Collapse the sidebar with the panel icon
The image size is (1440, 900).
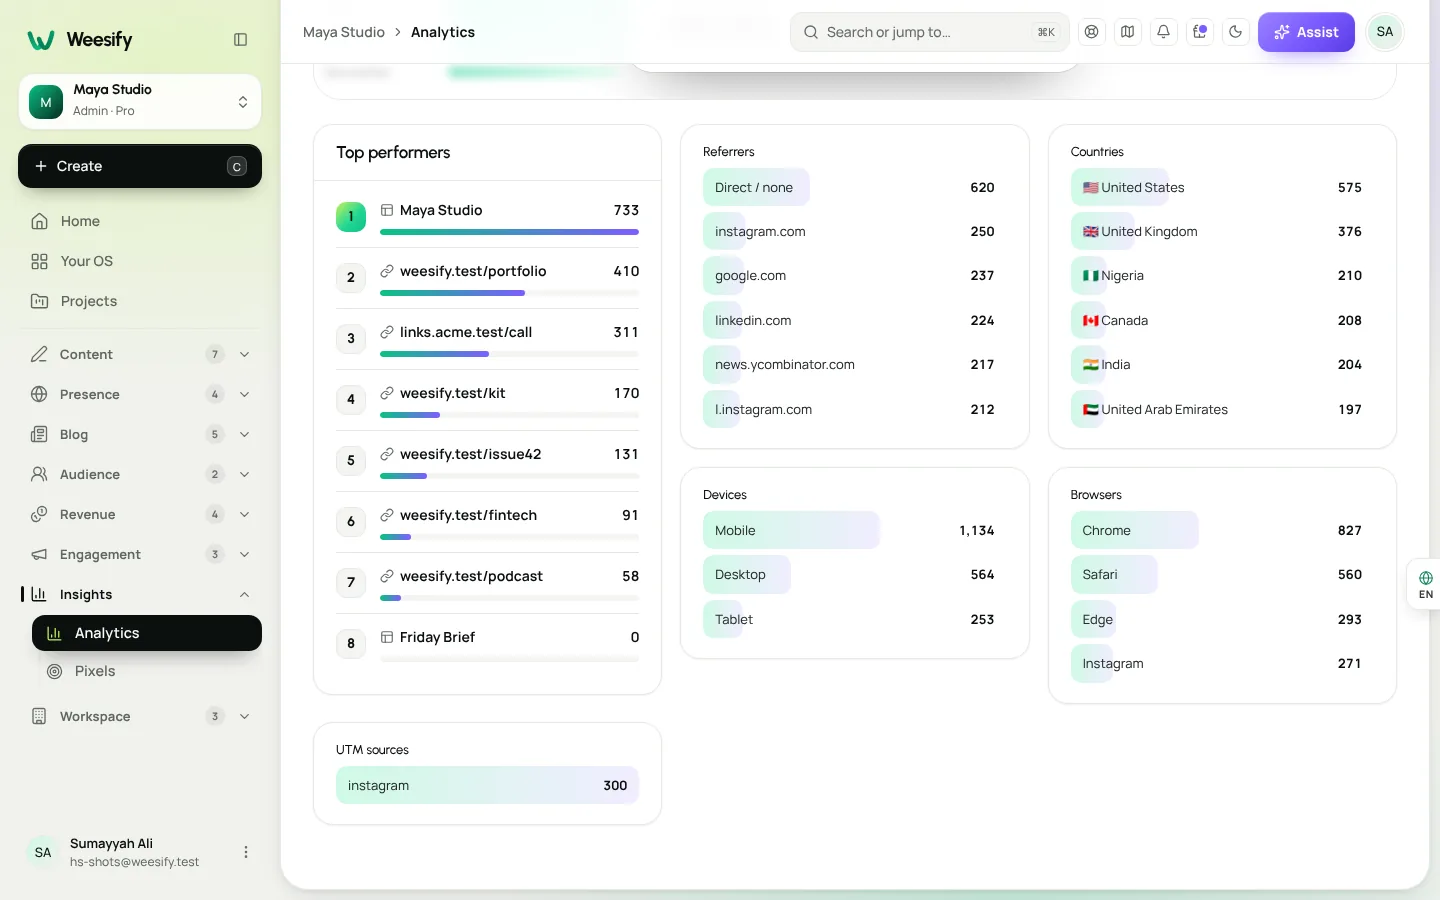(240, 40)
